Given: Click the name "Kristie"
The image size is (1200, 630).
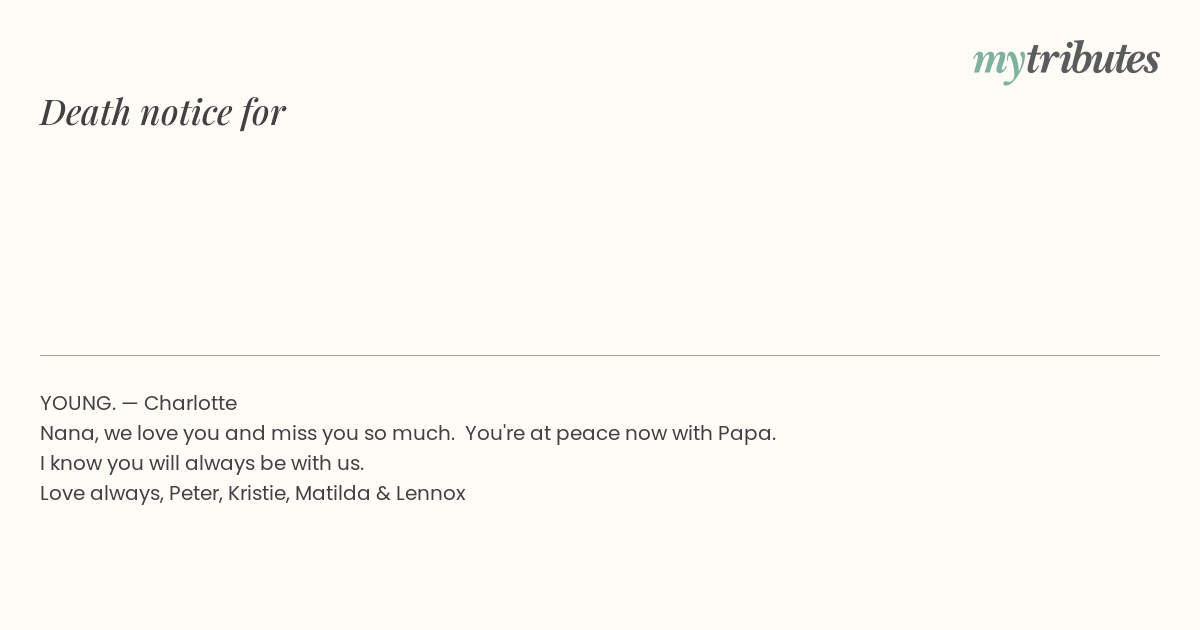Looking at the screenshot, I should tap(257, 493).
